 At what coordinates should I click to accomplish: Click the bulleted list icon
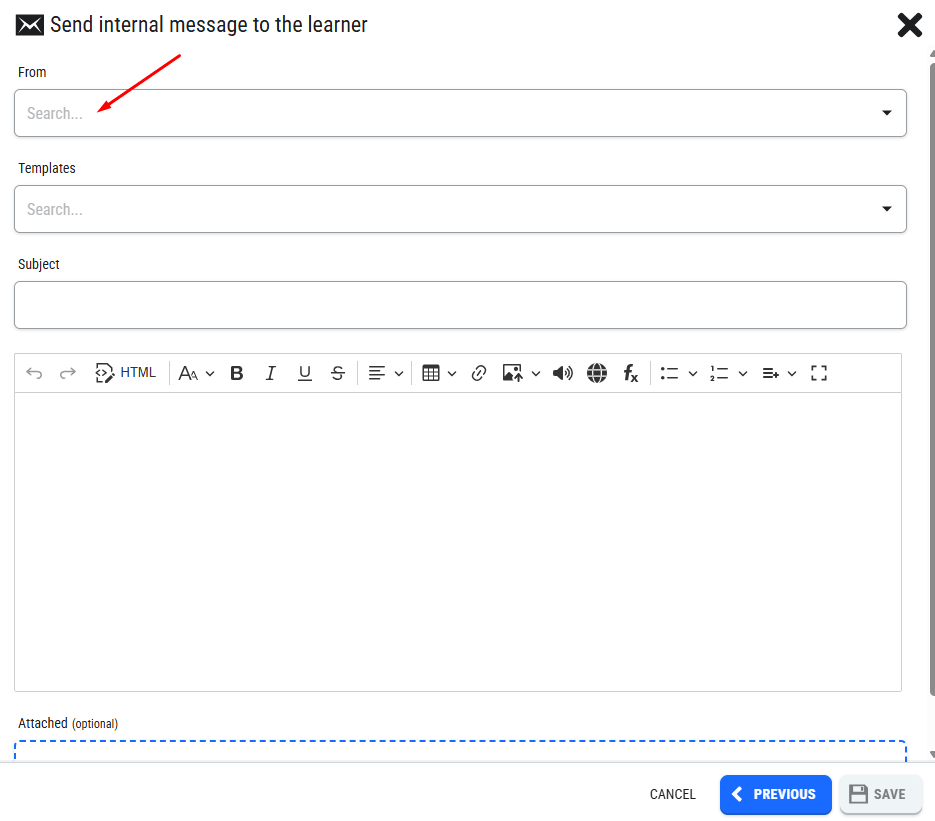(669, 373)
